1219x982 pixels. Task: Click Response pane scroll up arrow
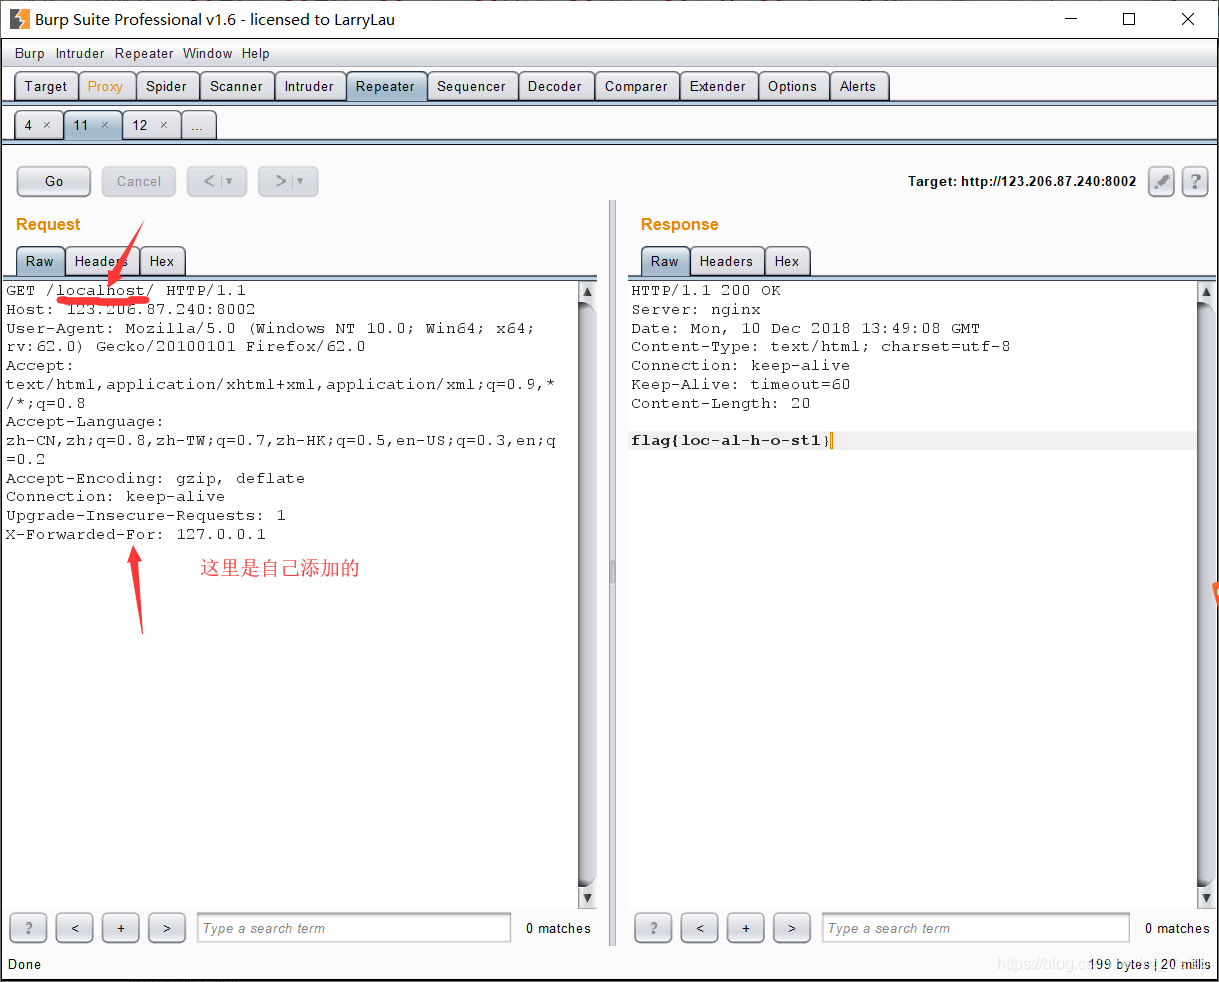pos(1206,292)
